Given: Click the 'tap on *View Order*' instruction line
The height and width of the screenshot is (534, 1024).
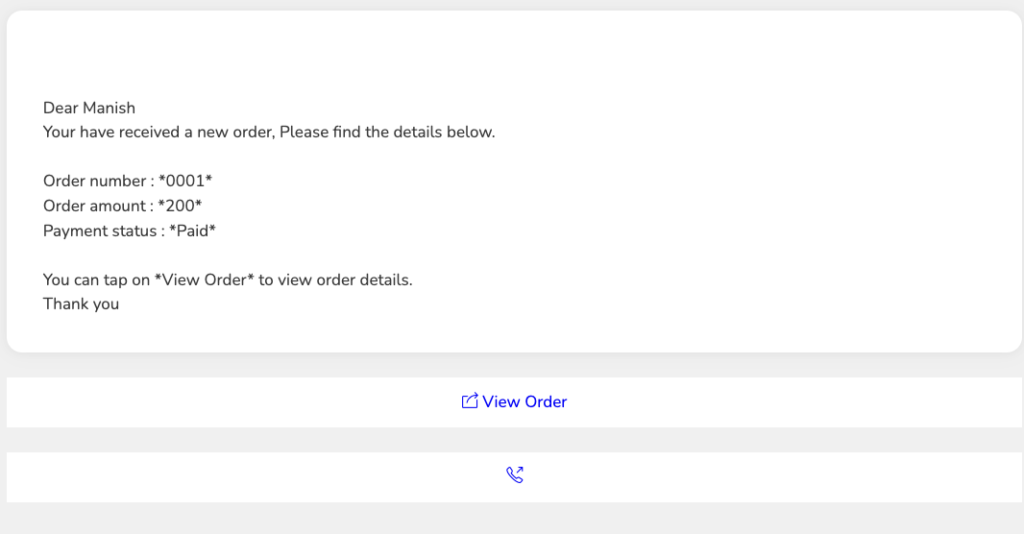Looking at the screenshot, I should (x=228, y=279).
